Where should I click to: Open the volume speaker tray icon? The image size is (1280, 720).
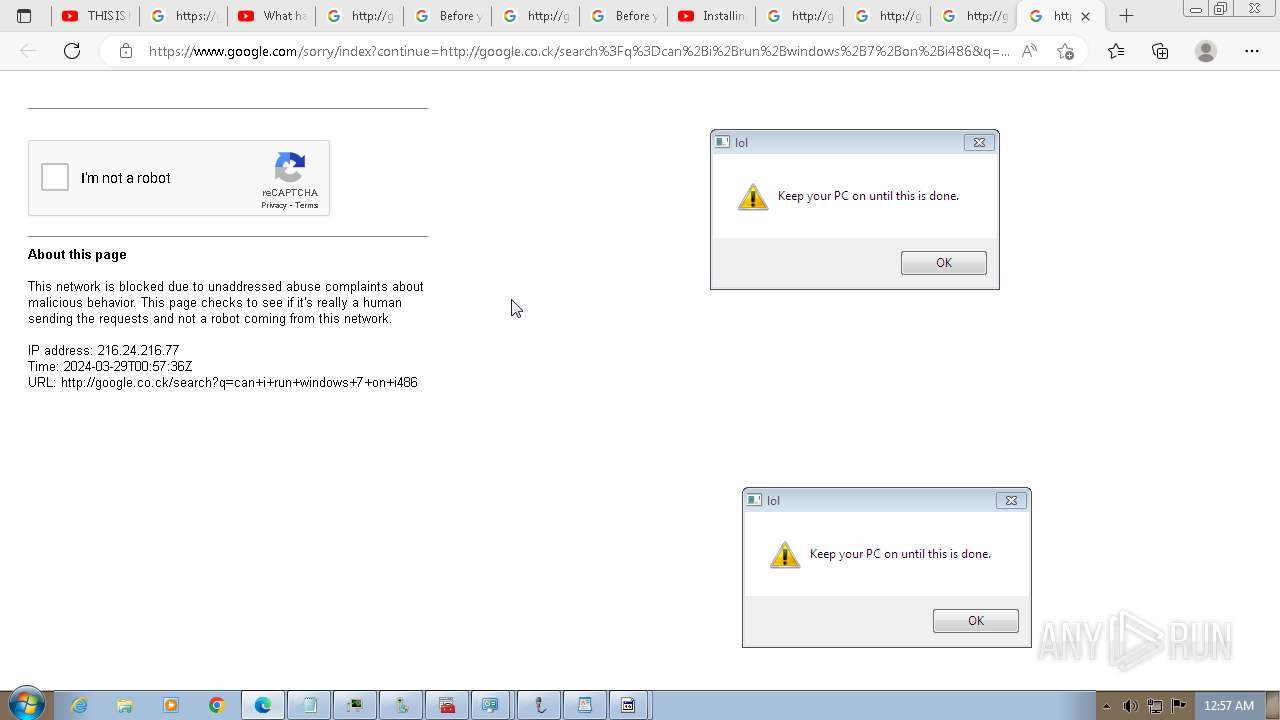tap(1131, 706)
